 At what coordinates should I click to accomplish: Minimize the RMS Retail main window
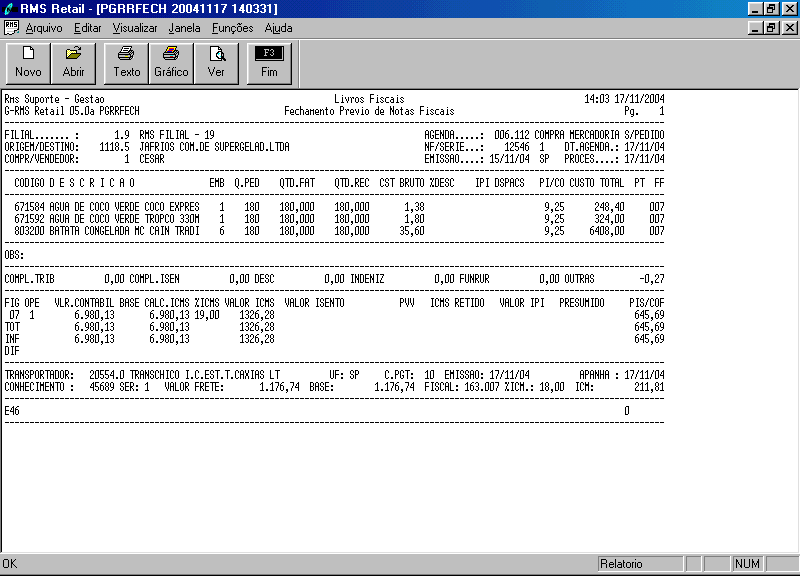point(755,9)
